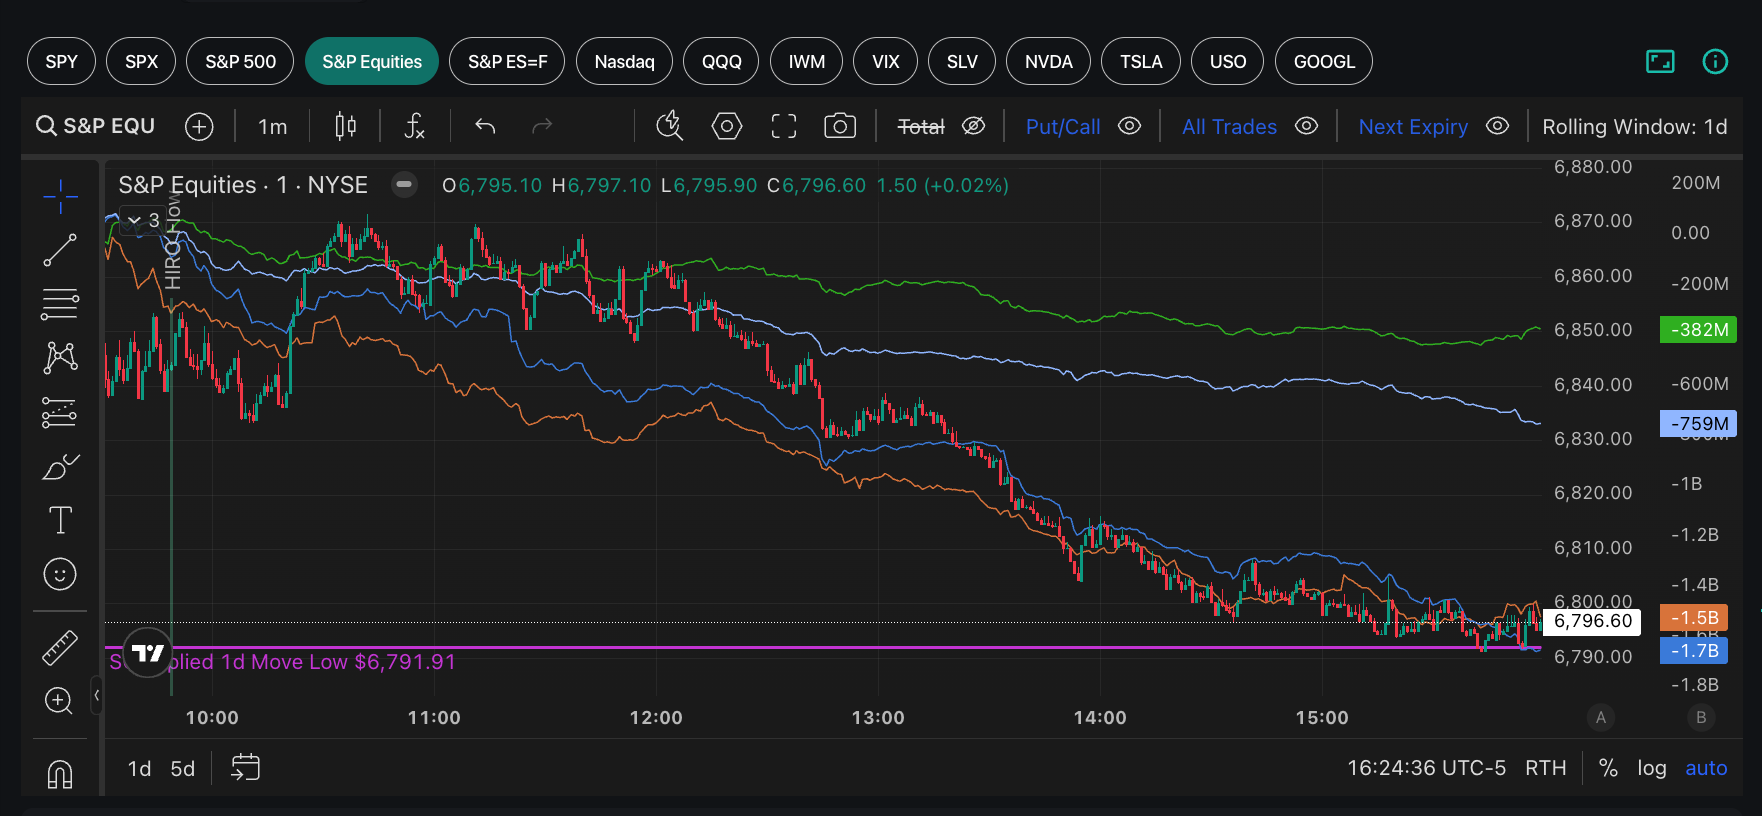The image size is (1762, 816).
Task: Collapse the left drawing toolbar
Action: tap(97, 695)
